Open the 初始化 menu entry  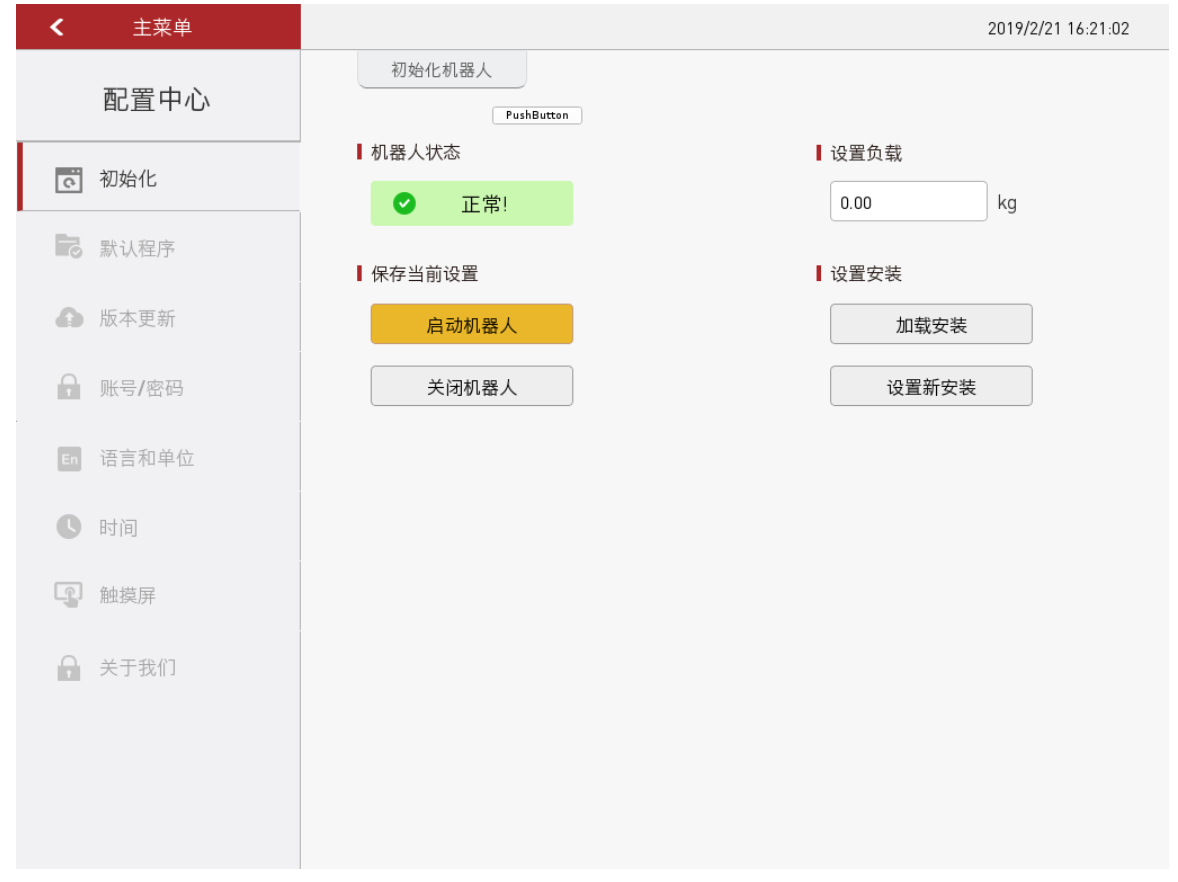[159, 177]
